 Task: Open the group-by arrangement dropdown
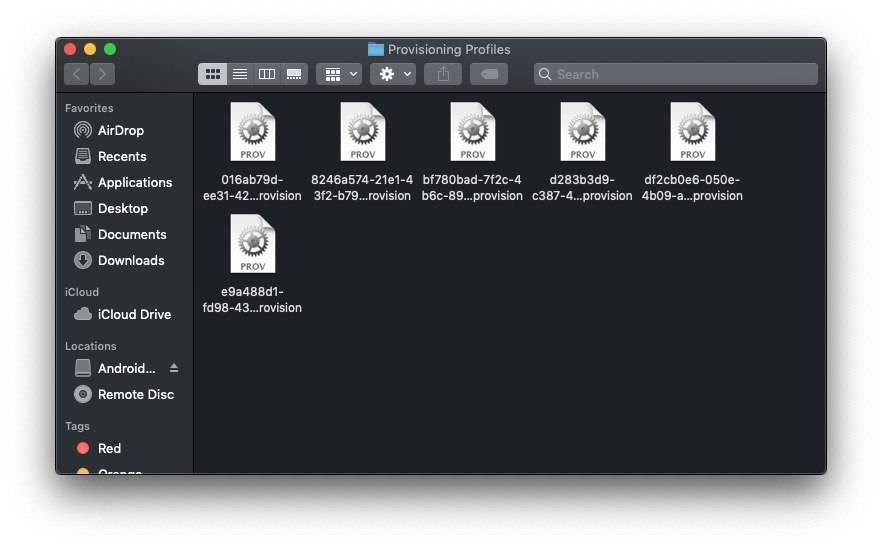pos(339,74)
